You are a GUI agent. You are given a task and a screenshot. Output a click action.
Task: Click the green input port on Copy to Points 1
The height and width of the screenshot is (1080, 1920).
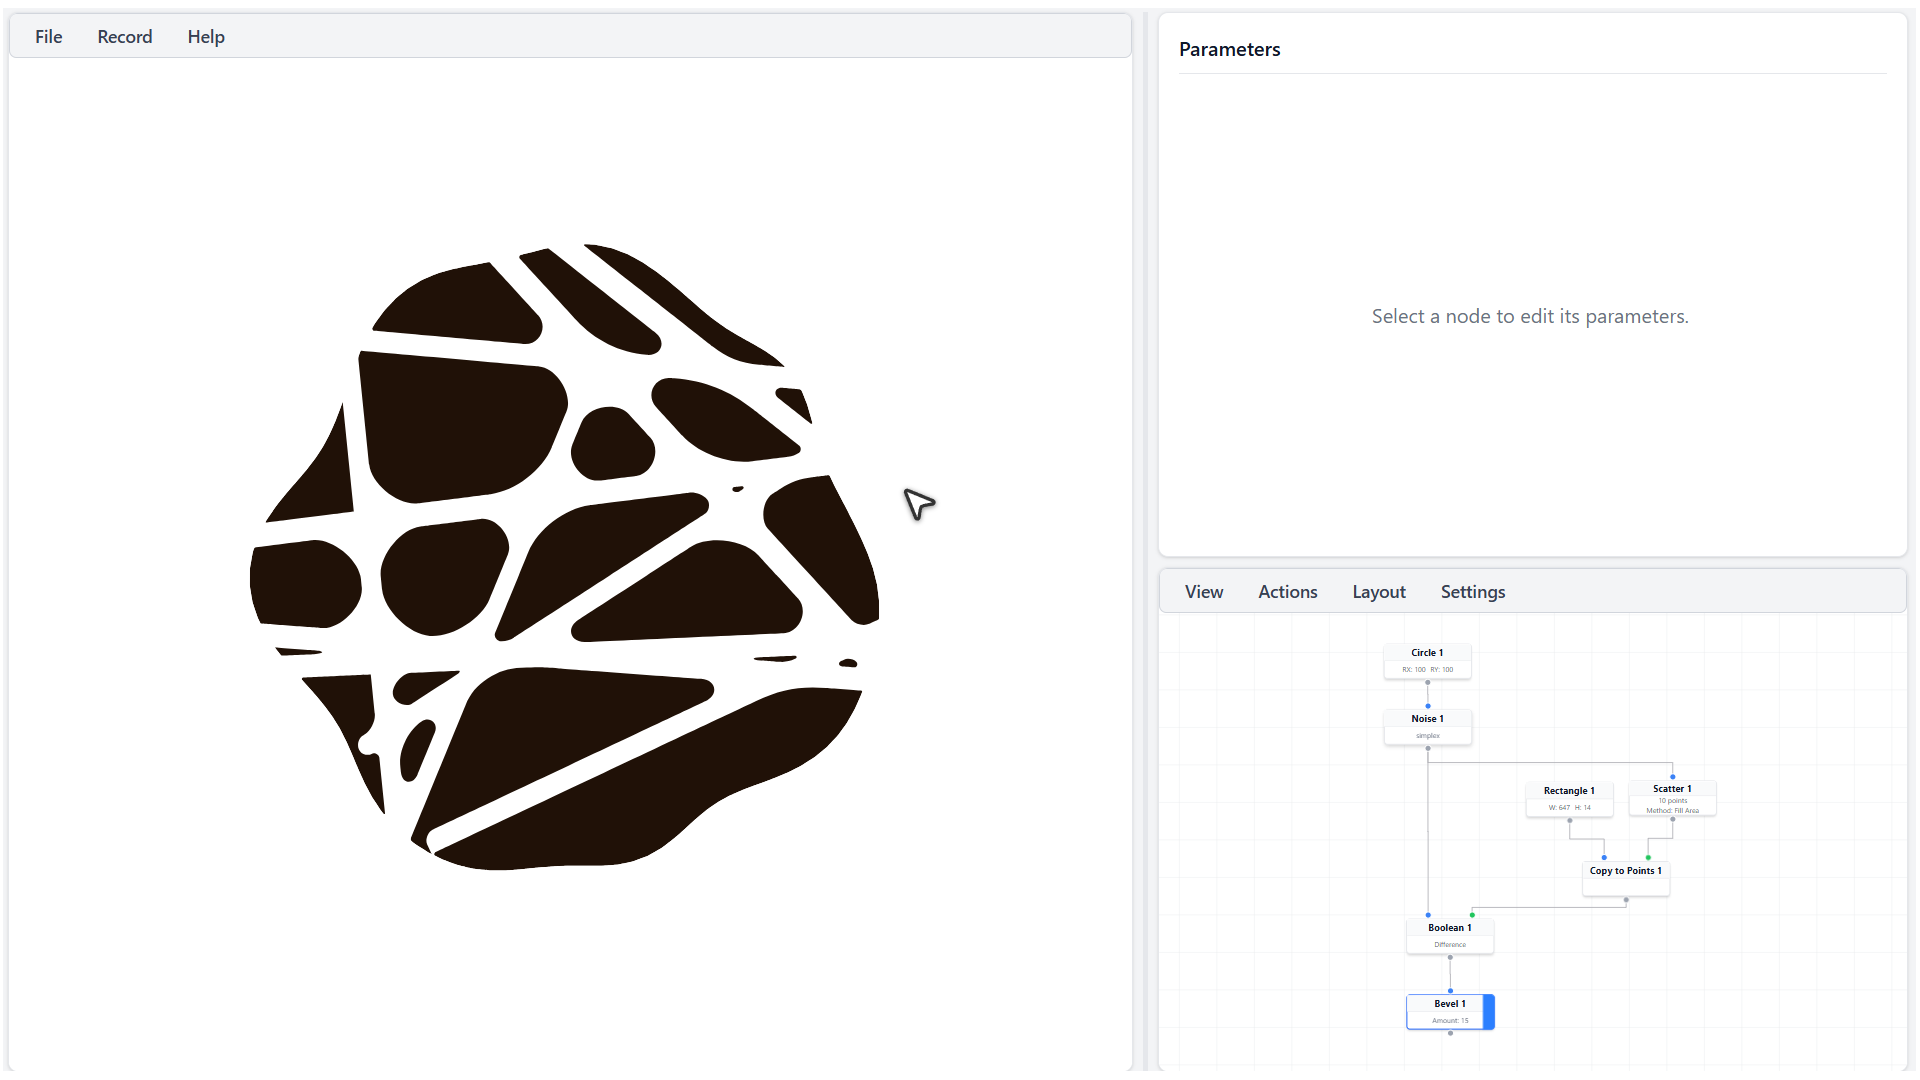1648,858
